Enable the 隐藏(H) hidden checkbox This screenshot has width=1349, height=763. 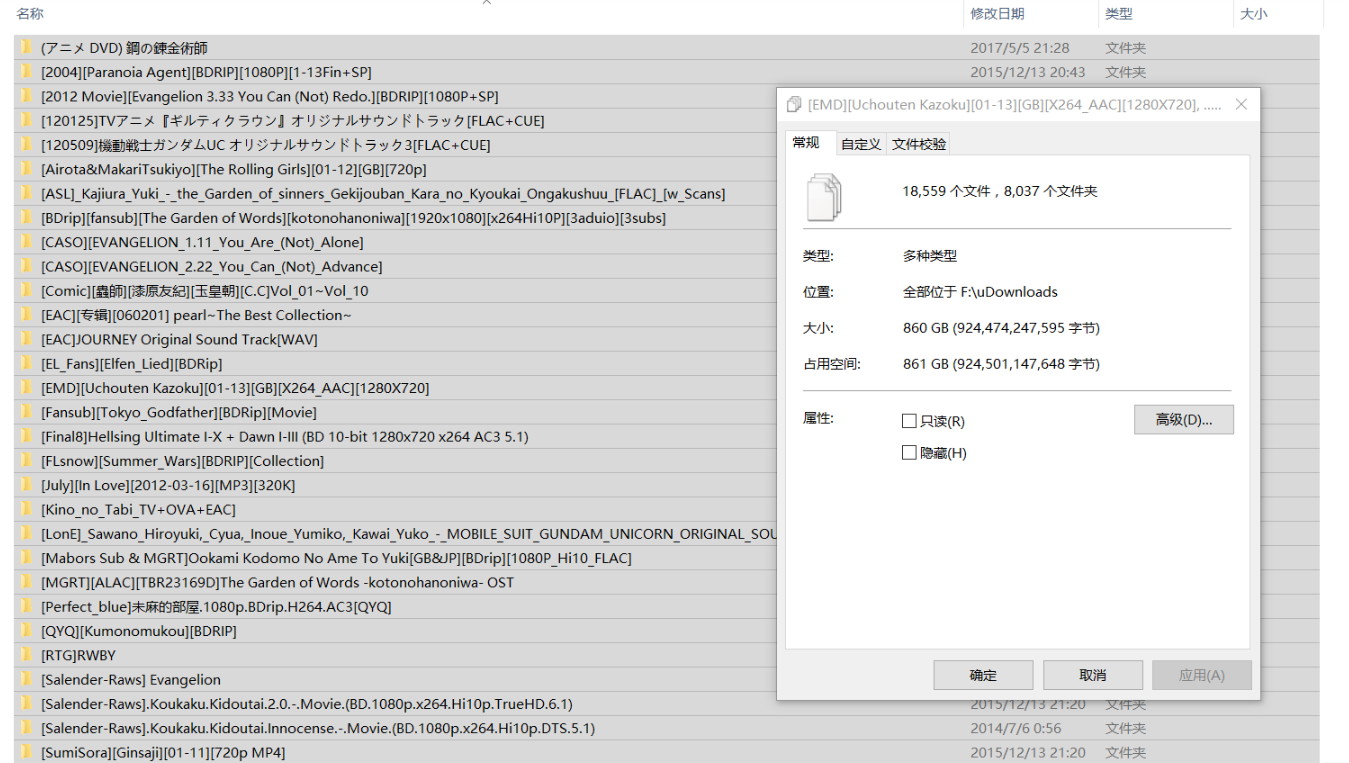909,453
